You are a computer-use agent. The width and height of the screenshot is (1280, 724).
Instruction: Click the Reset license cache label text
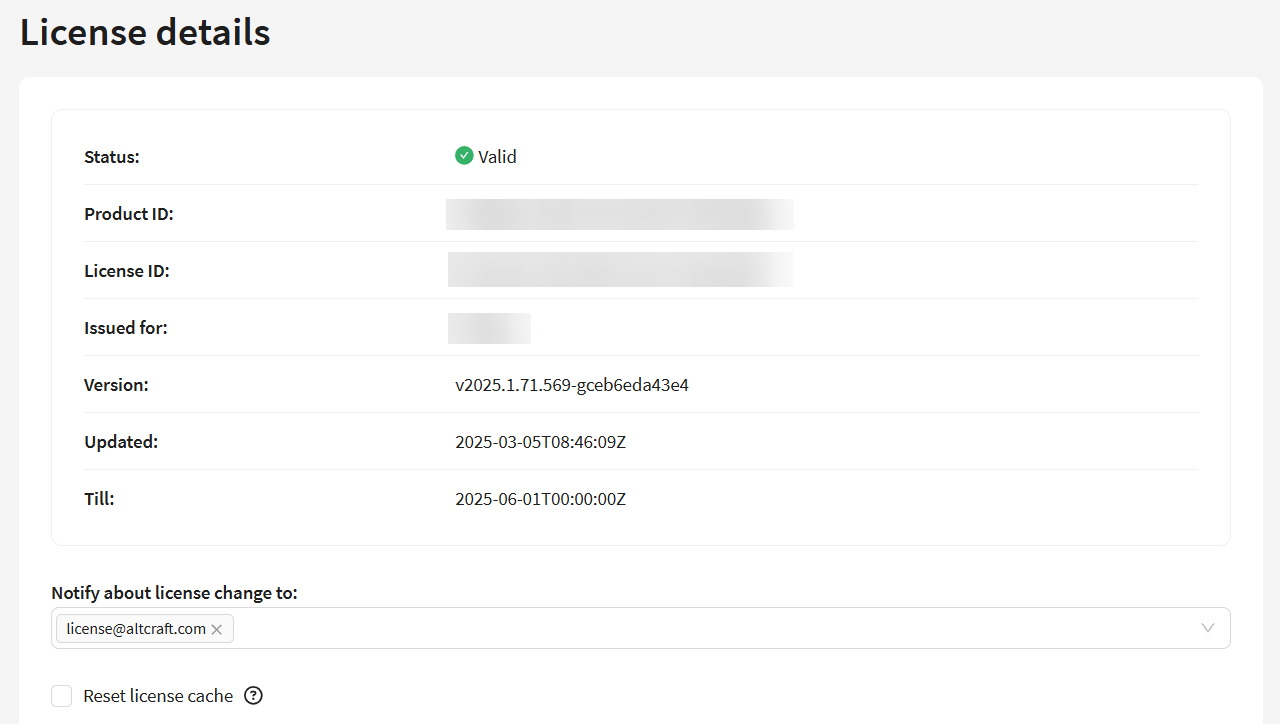tap(158, 696)
